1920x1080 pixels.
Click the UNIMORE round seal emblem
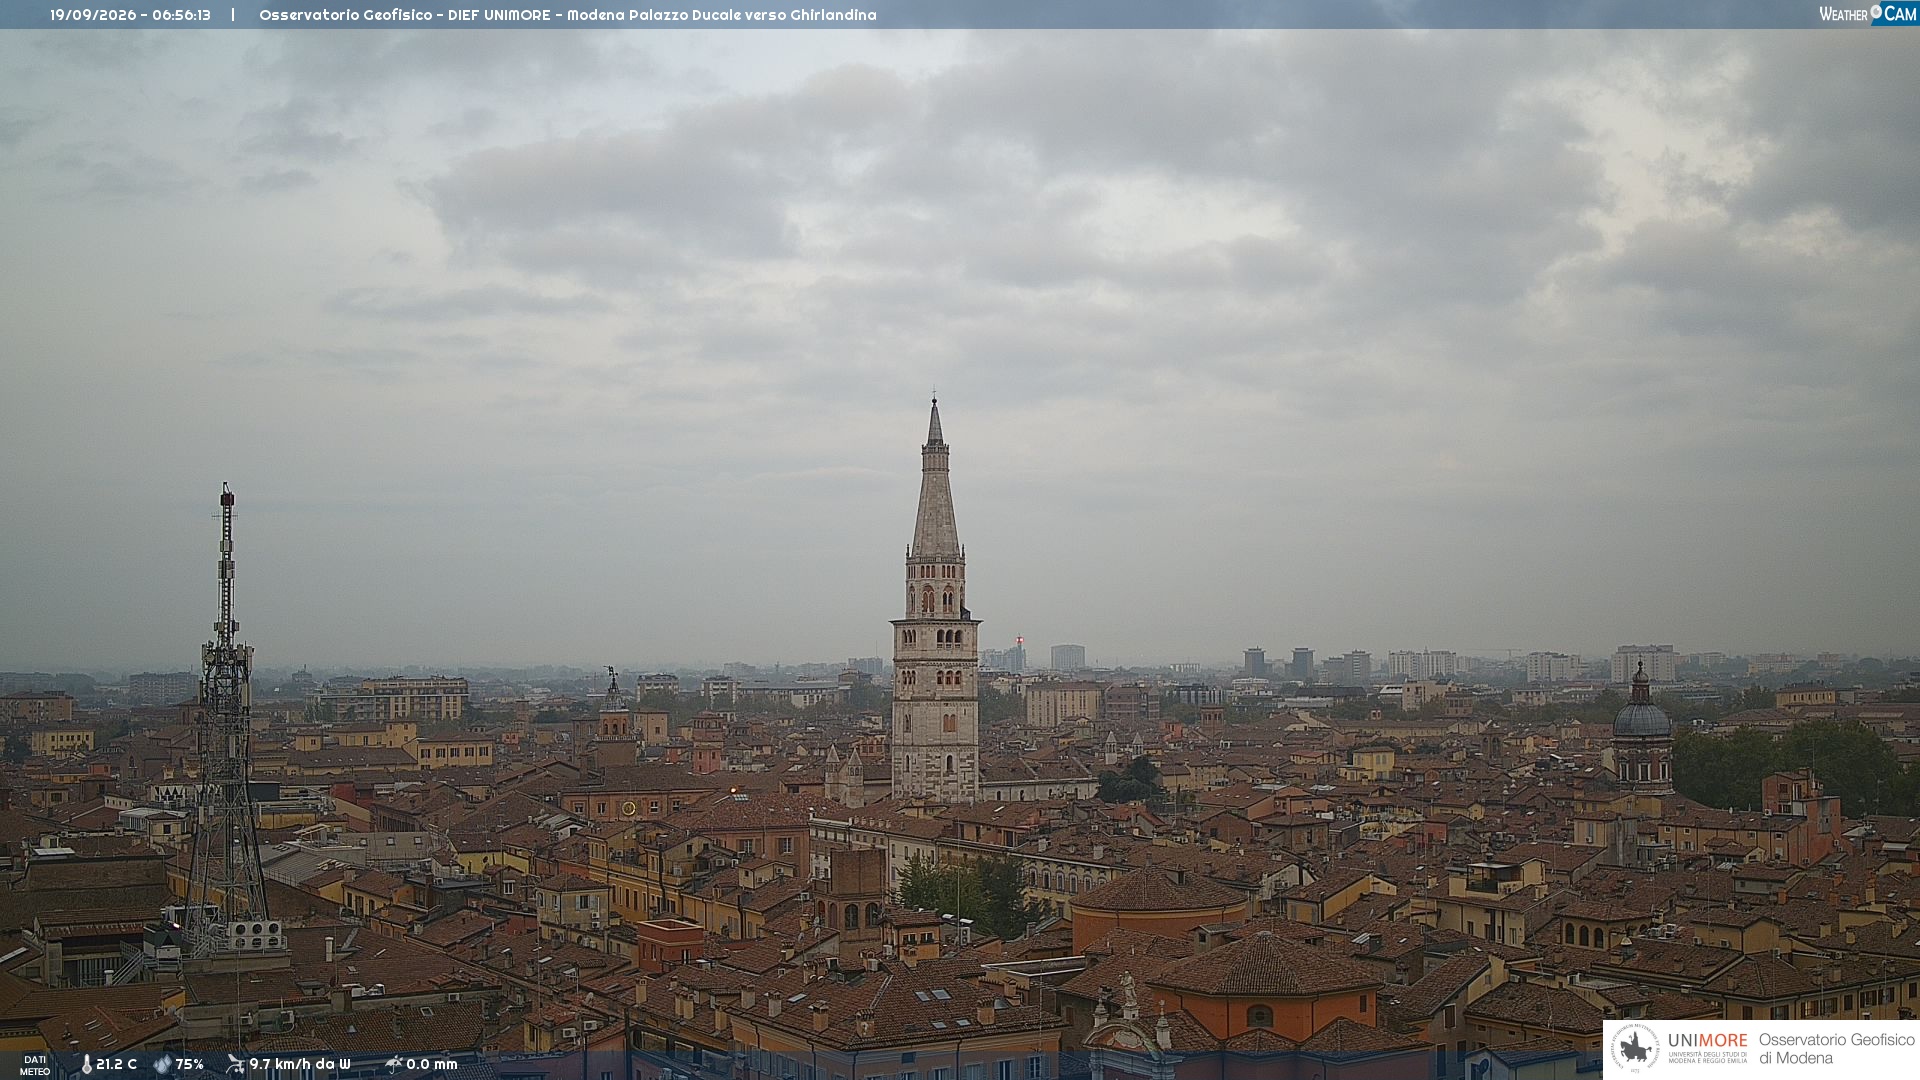tap(1635, 1048)
